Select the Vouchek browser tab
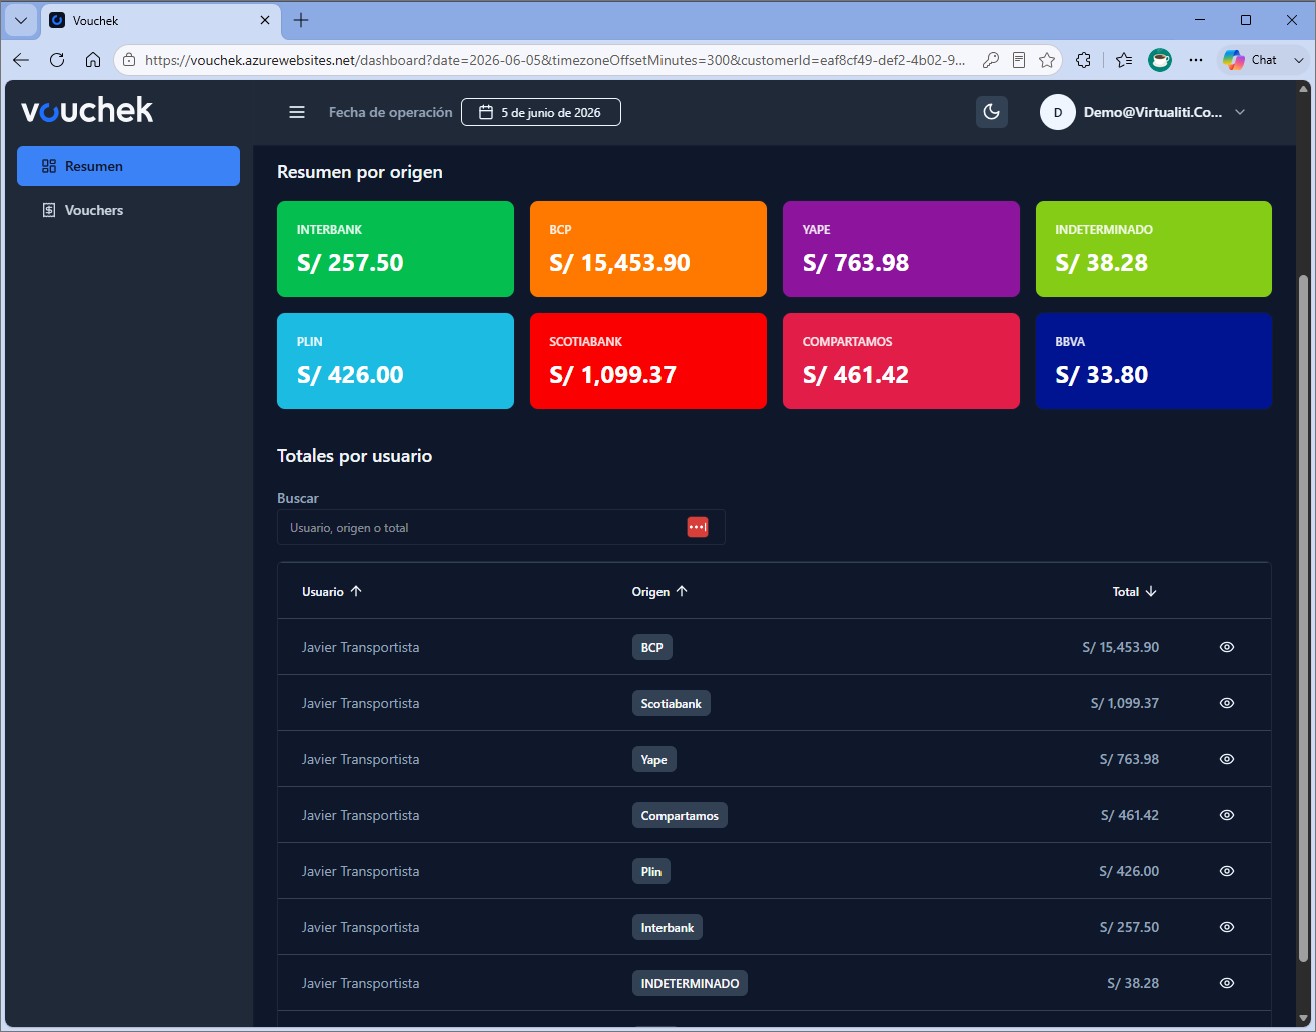This screenshot has width=1316, height=1032. pyautogui.click(x=160, y=20)
